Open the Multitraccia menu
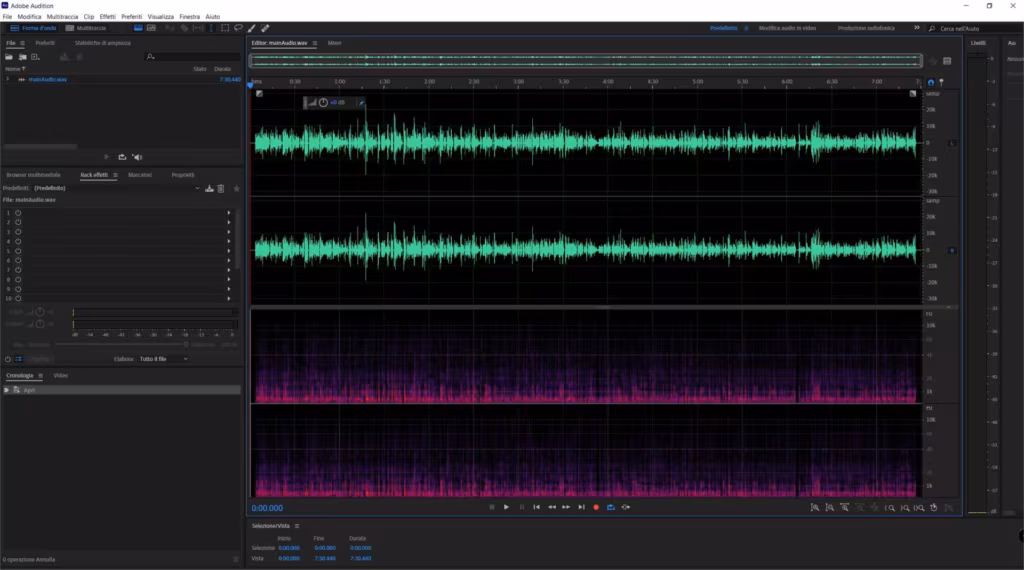Viewport: 1024px width, 570px height. click(62, 16)
